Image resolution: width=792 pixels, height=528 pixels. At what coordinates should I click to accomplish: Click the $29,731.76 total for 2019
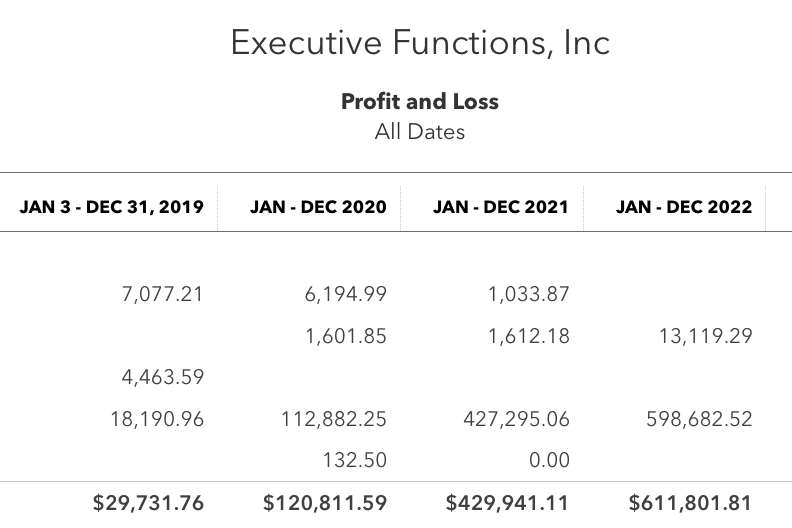pyautogui.click(x=148, y=503)
